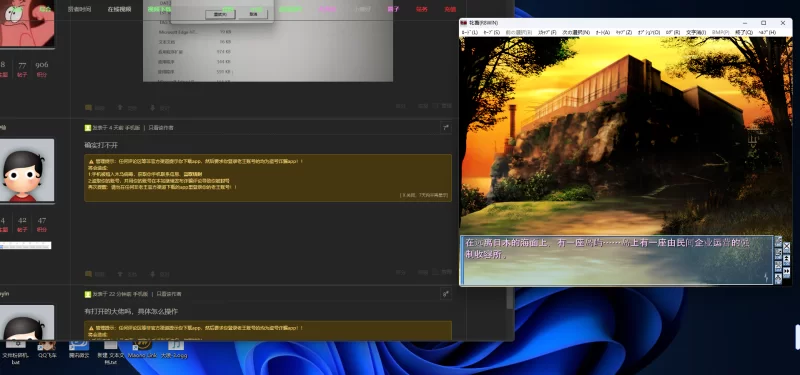Viewport: 800px width, 375px height.
Task: Open the オプション(O) options menu
Action: click(x=649, y=32)
